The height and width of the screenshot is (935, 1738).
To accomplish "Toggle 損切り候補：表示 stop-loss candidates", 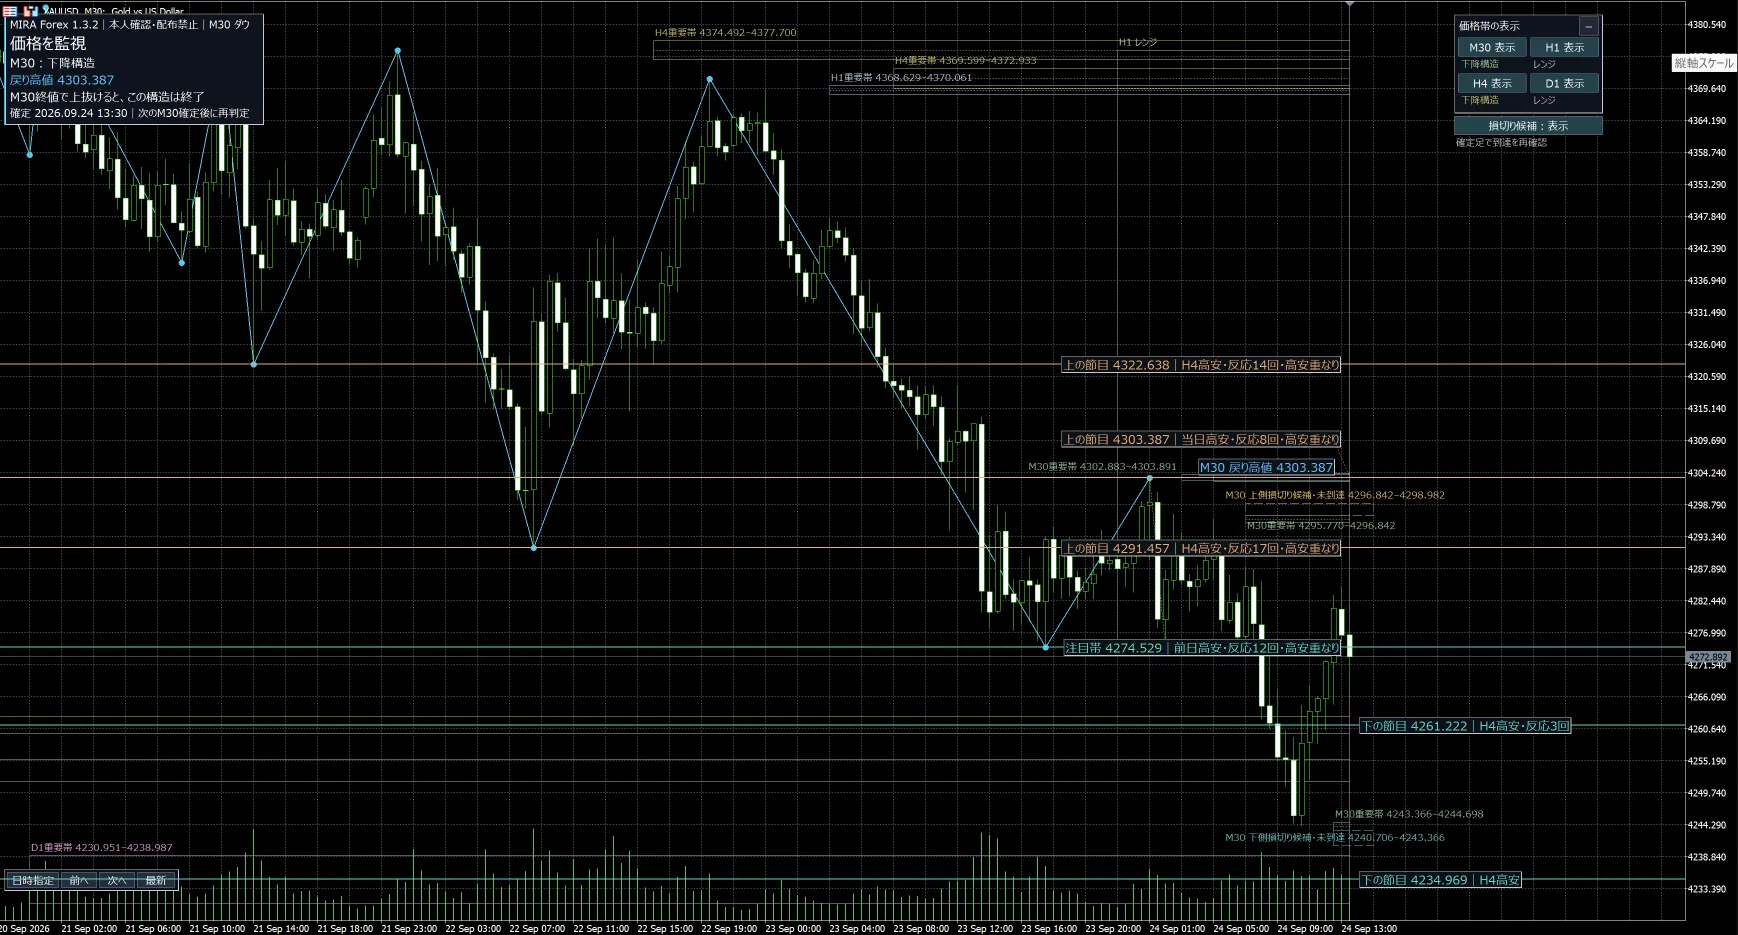I will 1528,125.
